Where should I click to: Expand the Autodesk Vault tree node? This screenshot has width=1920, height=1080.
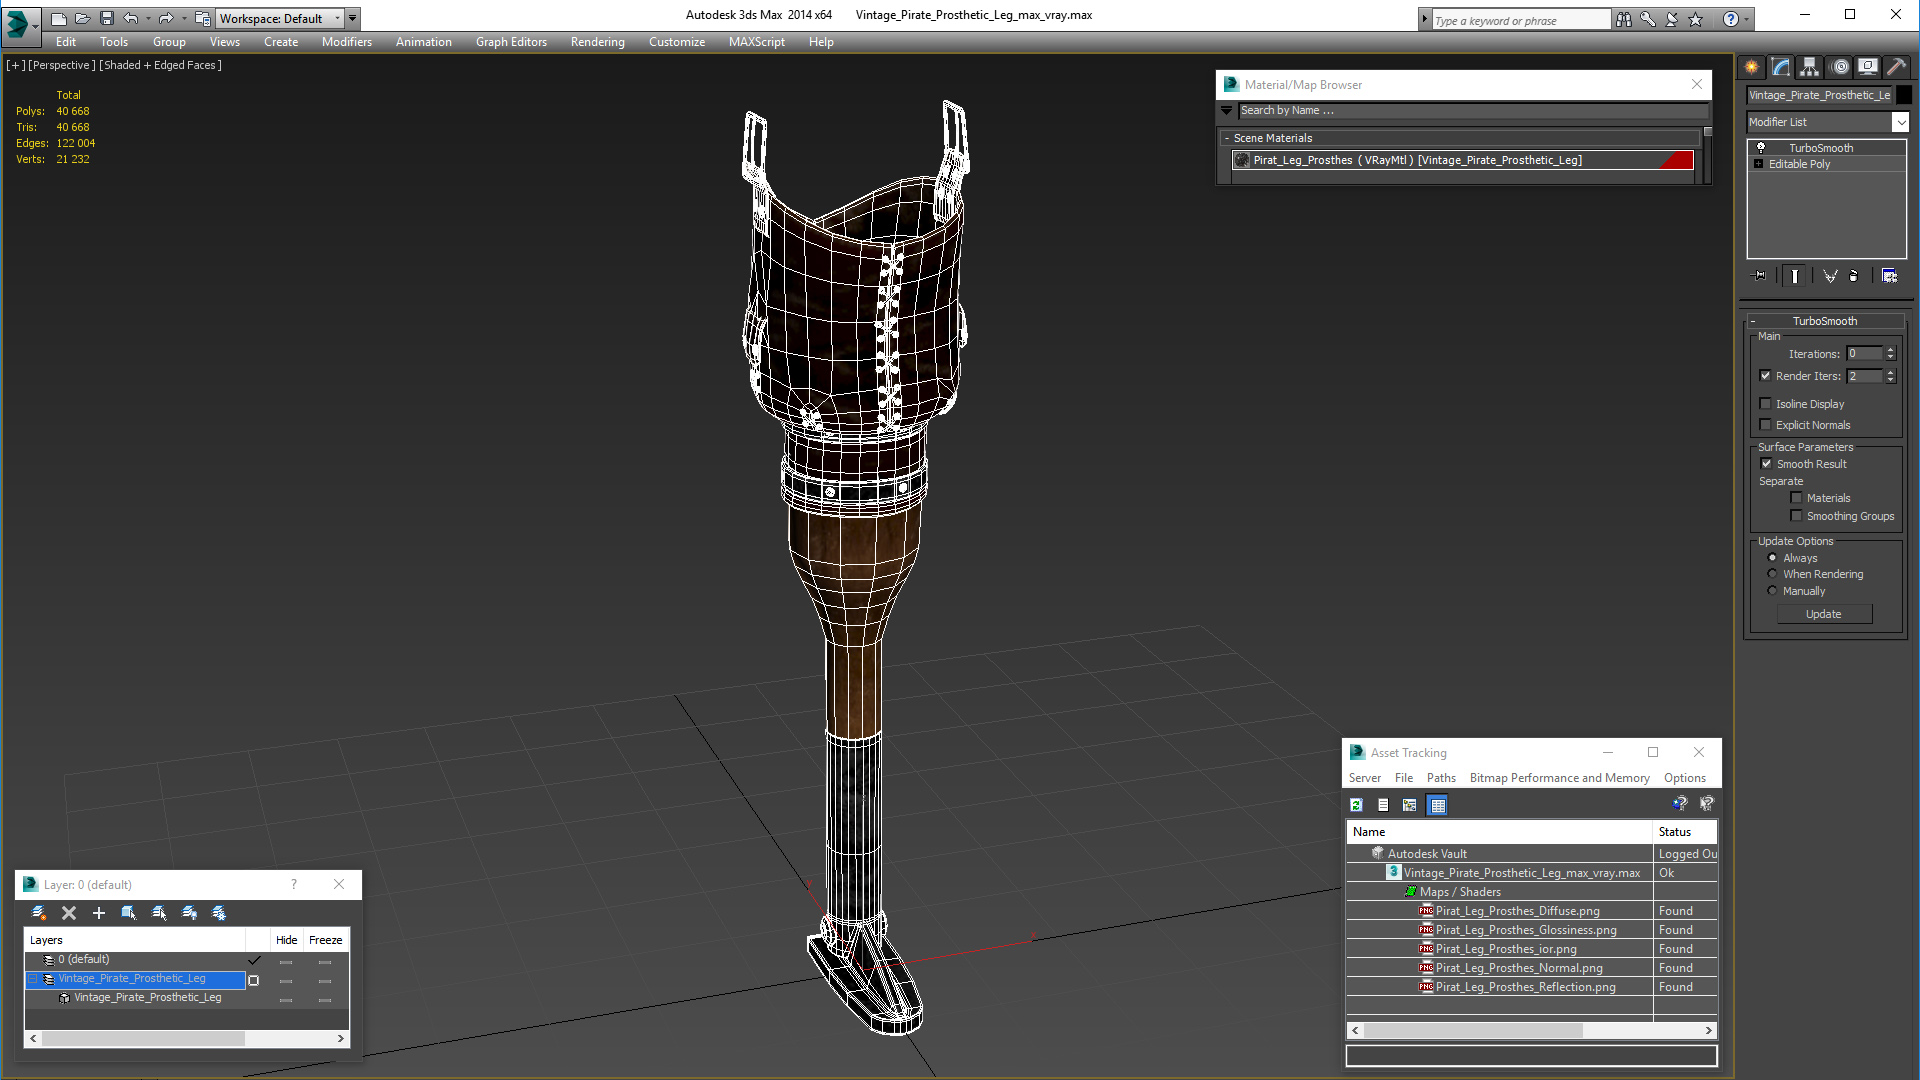pos(1367,853)
